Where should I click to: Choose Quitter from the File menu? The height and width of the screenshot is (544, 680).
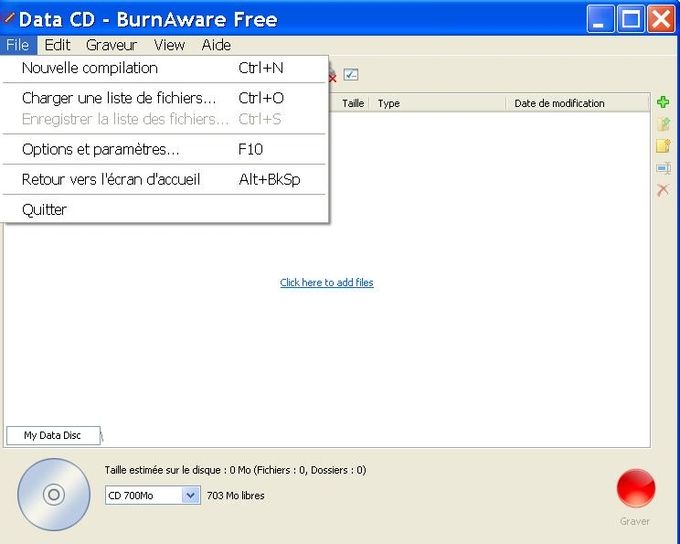tap(164, 210)
